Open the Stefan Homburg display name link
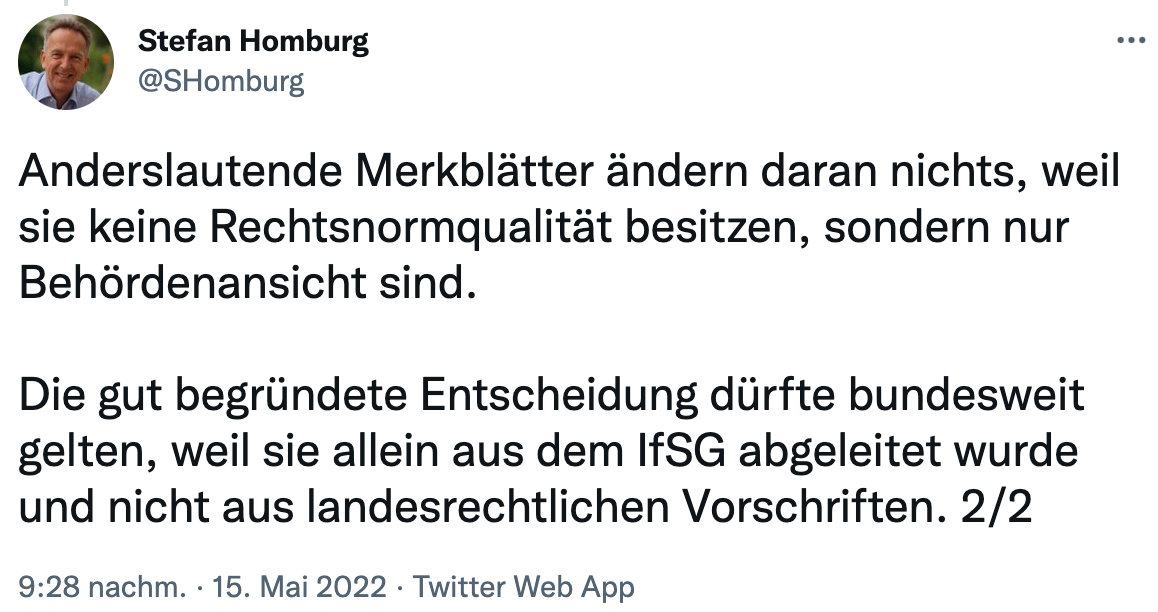The width and height of the screenshot is (1158, 612). click(x=253, y=41)
